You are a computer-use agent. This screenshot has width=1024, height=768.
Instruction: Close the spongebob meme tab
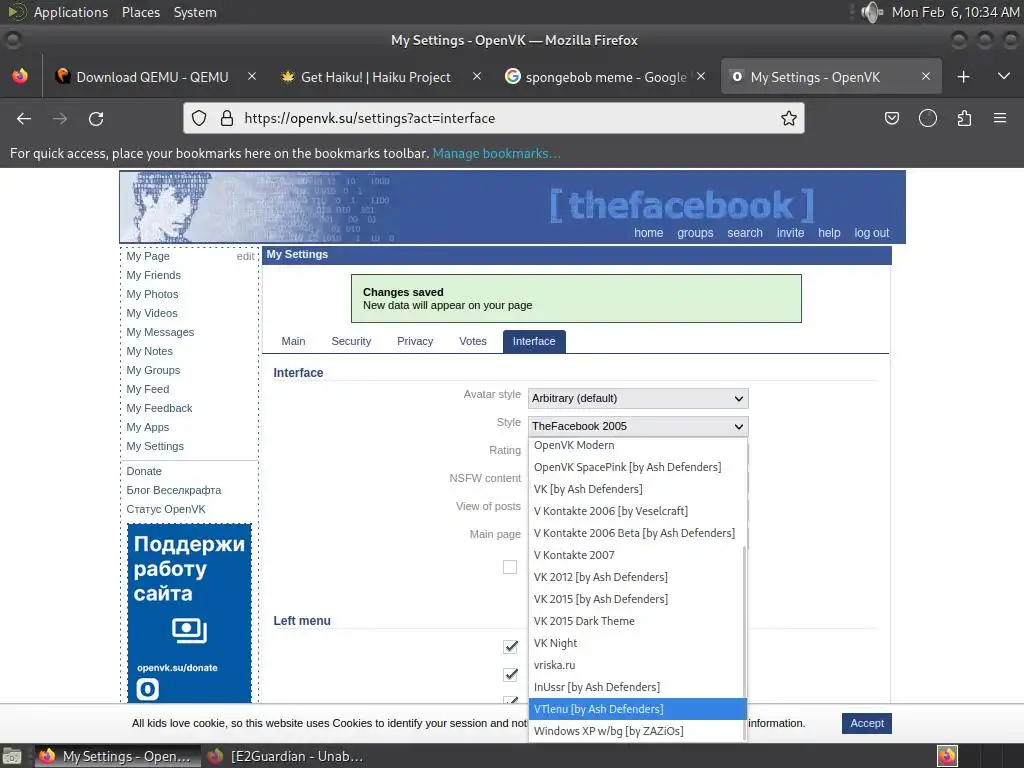[701, 76]
